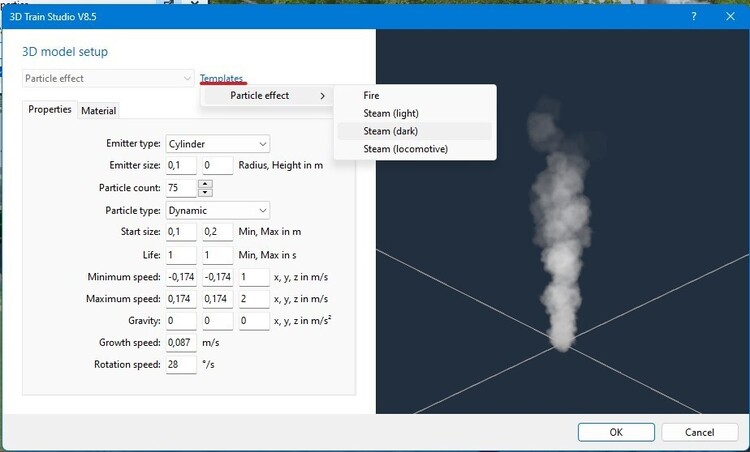Expand the Particle effect submenu

coord(267,96)
